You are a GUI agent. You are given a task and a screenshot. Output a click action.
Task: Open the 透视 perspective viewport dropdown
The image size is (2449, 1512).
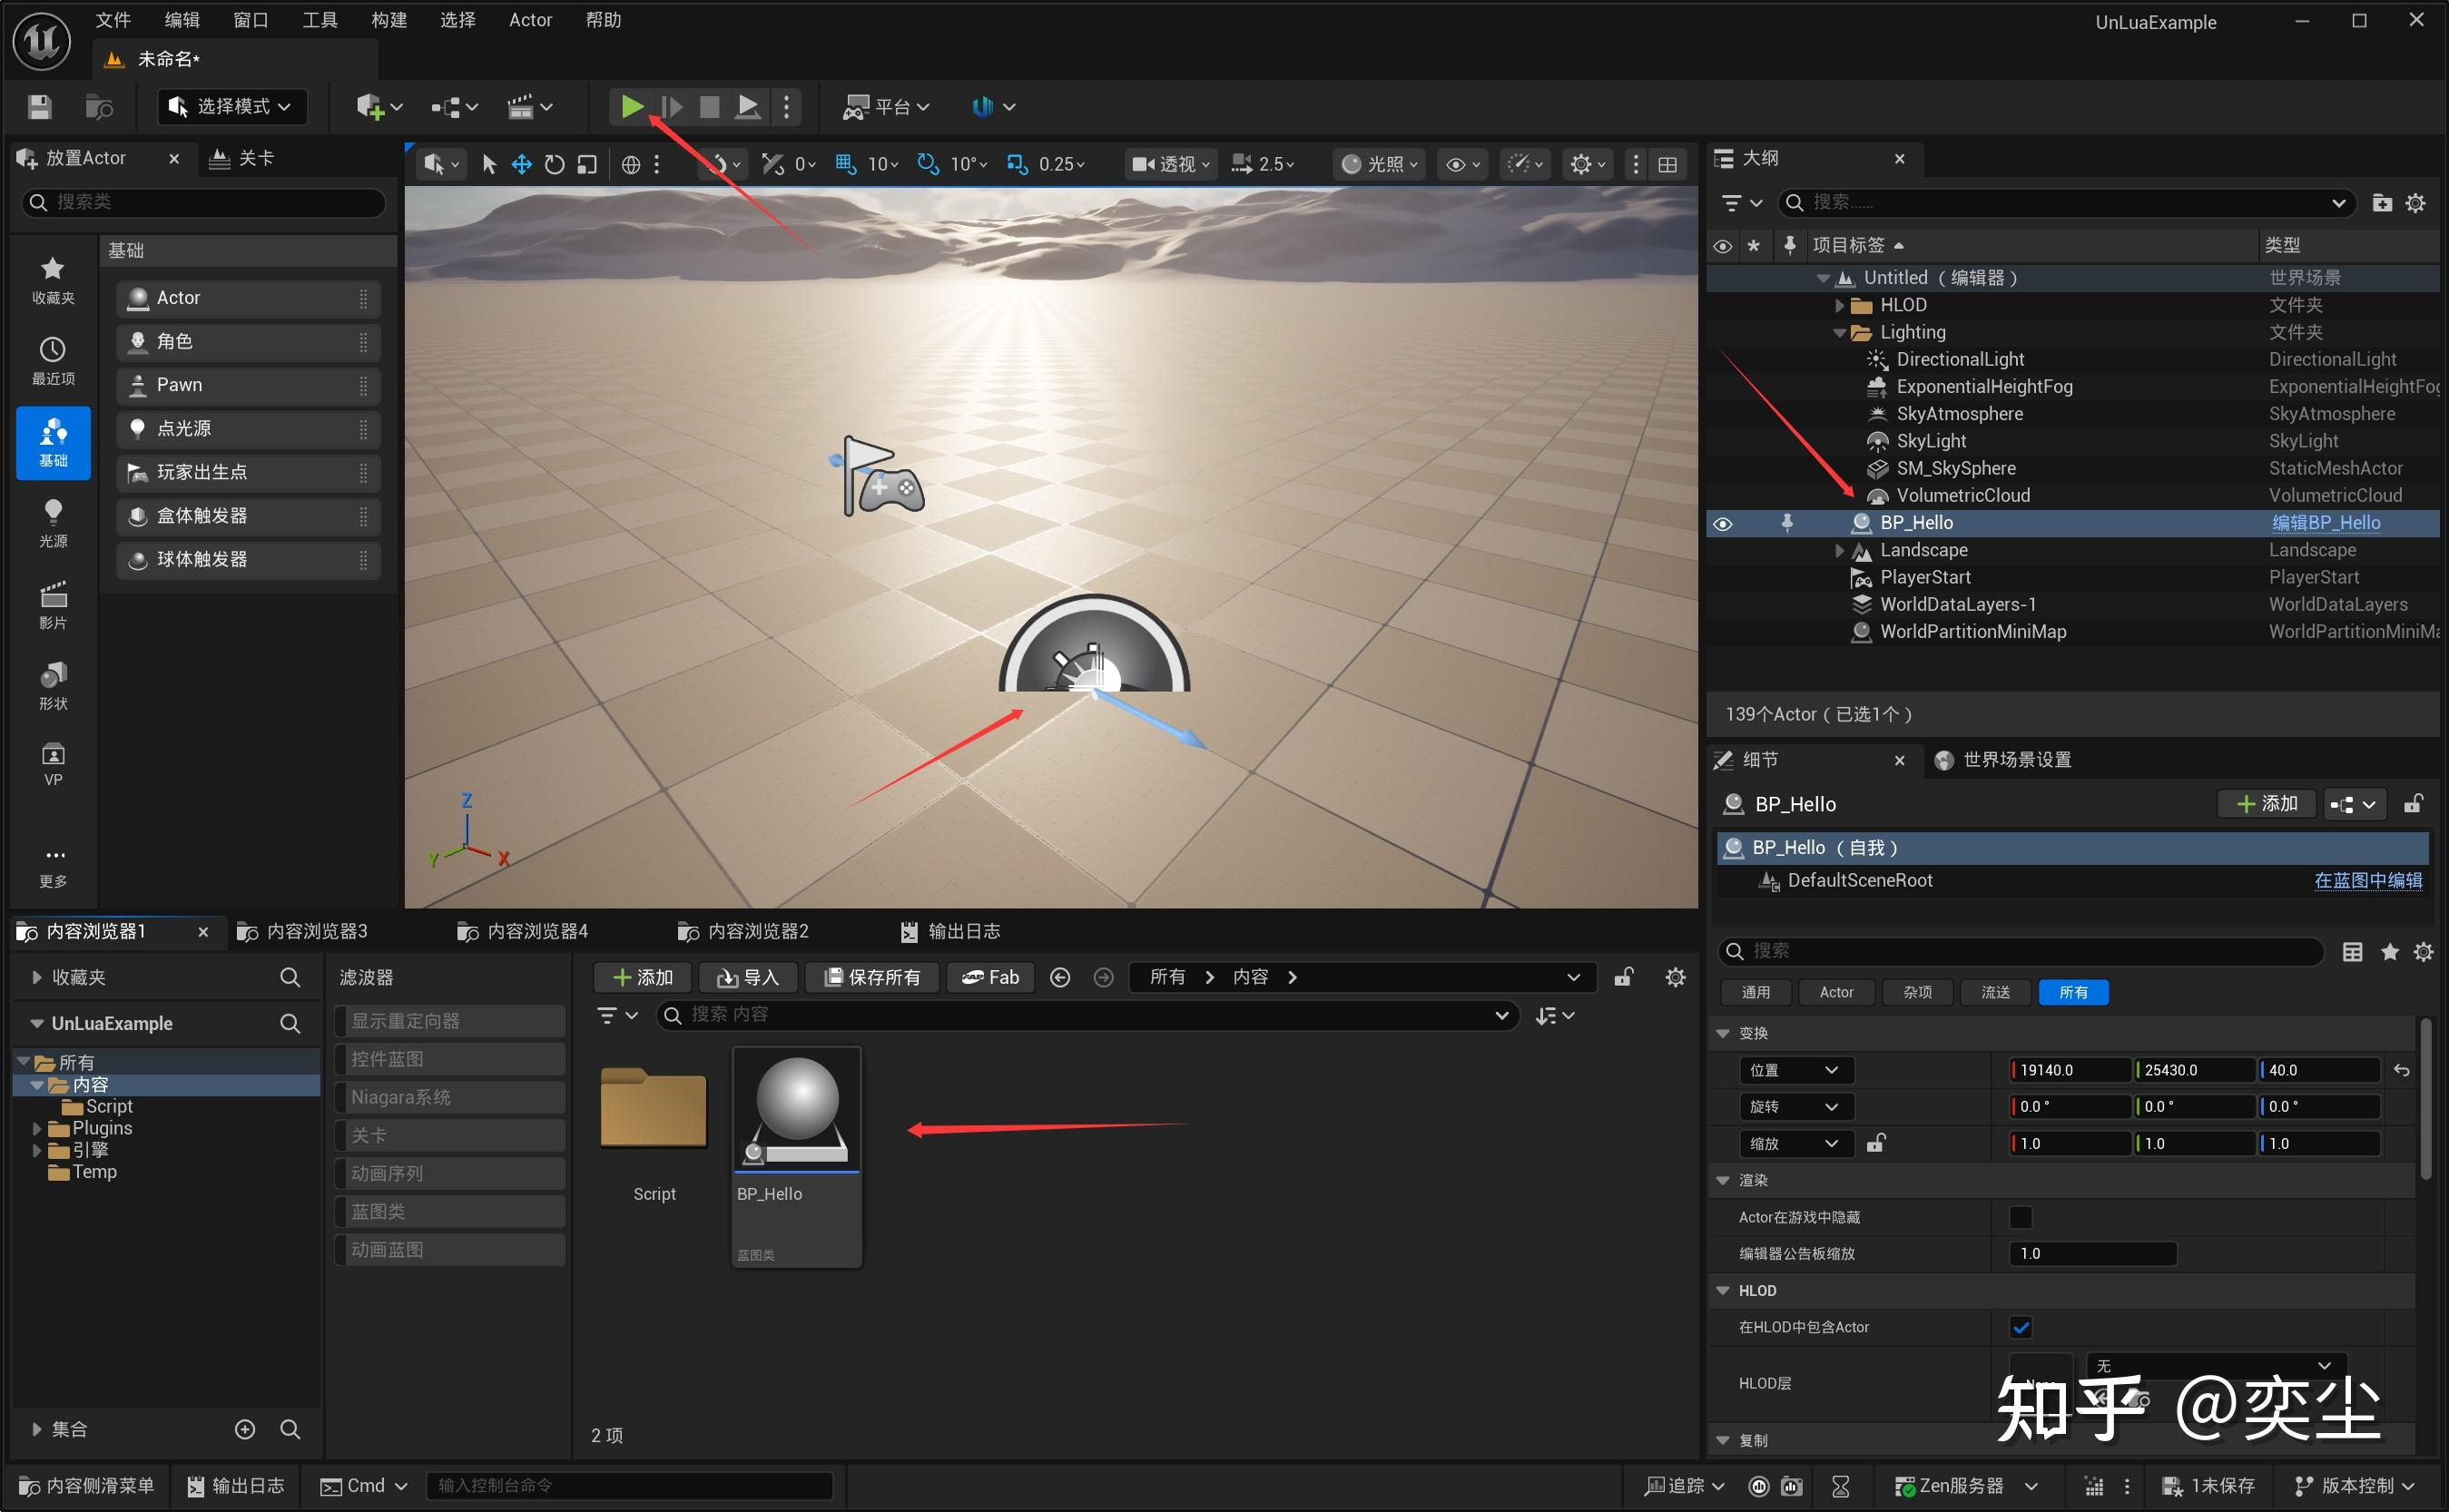click(x=1171, y=164)
